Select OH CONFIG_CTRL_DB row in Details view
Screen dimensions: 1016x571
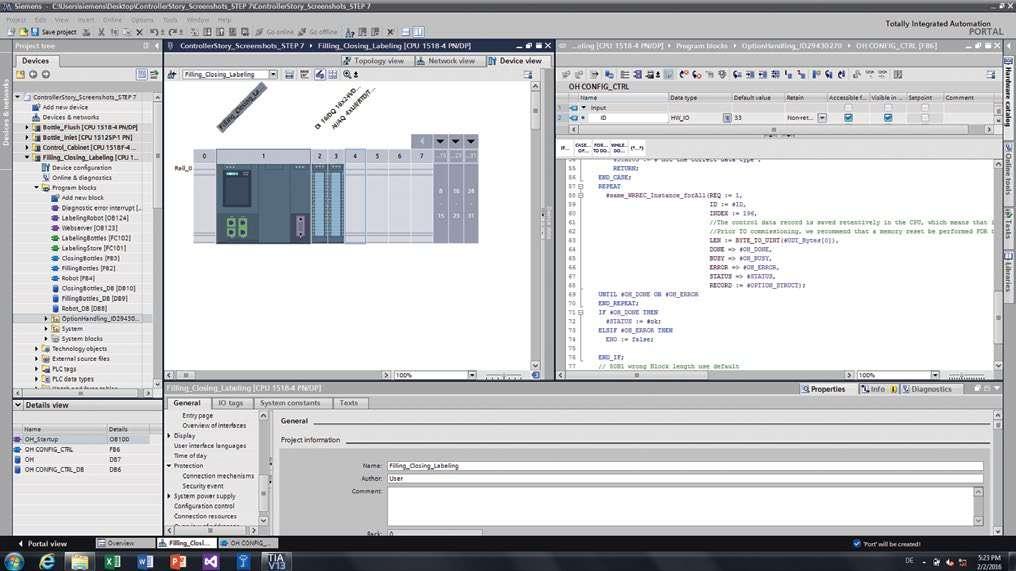point(80,469)
